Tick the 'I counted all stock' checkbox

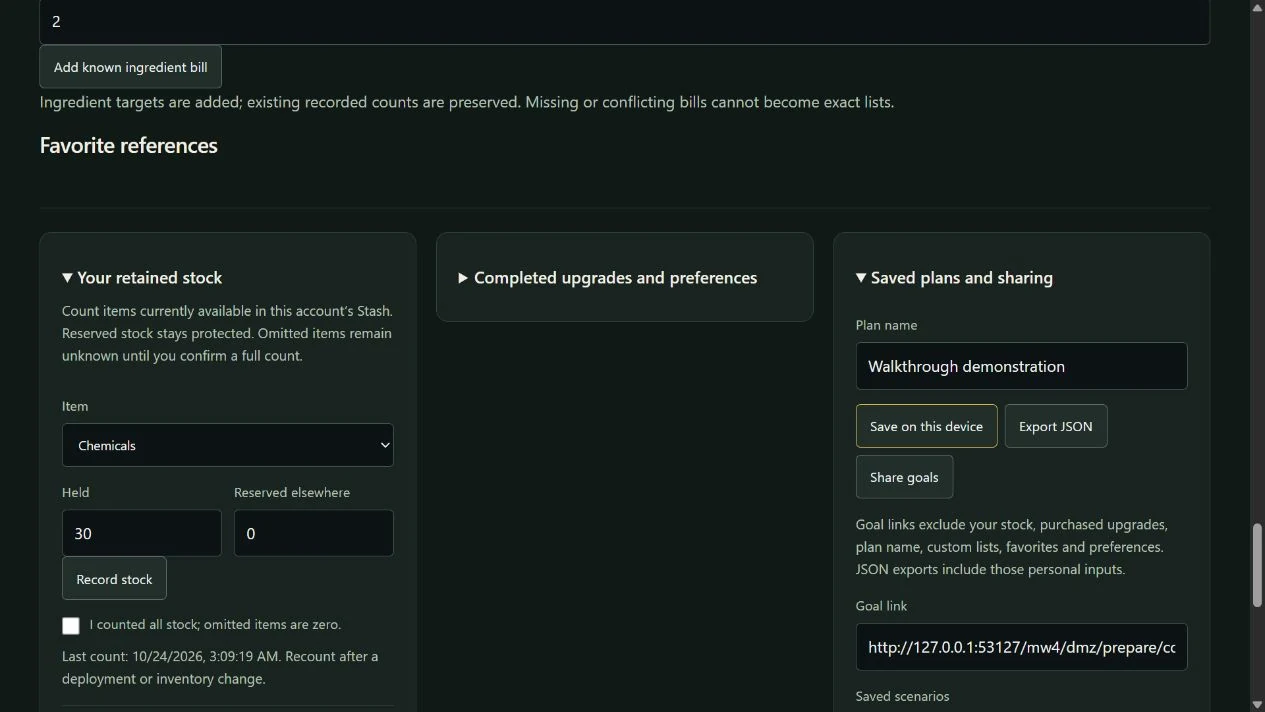[71, 626]
